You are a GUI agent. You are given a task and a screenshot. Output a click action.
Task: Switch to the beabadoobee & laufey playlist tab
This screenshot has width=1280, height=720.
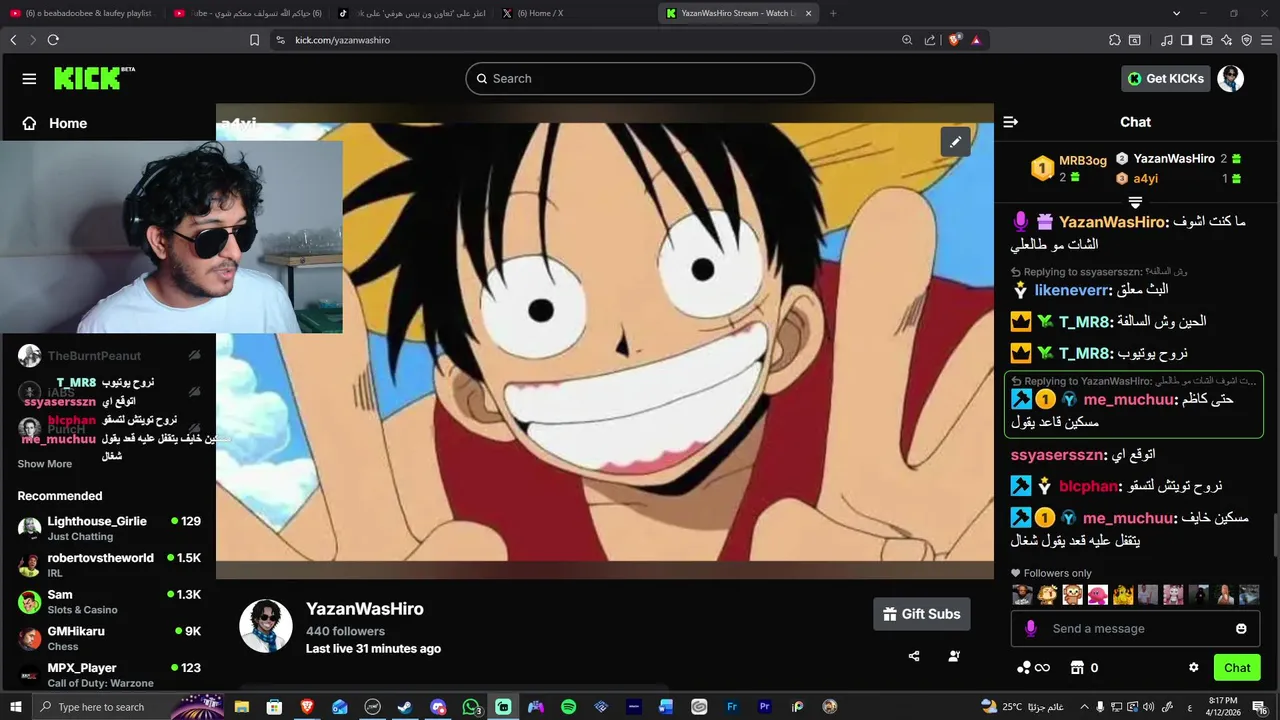[83, 13]
